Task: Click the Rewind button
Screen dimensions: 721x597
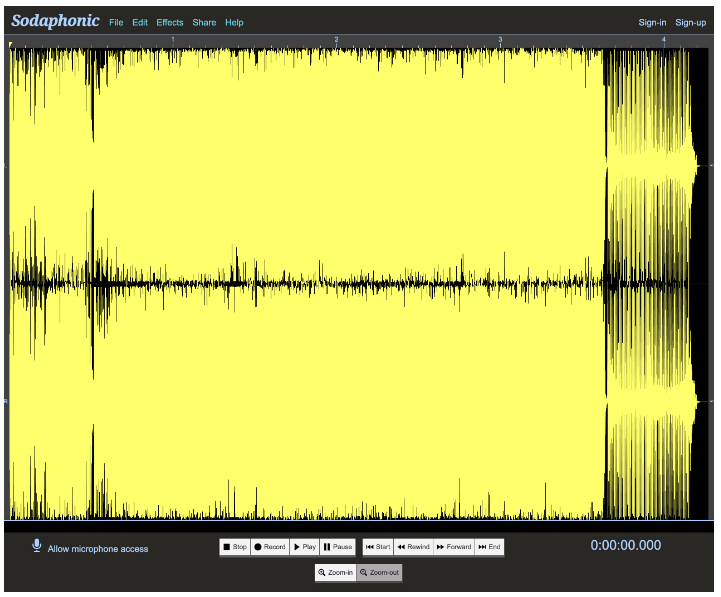Action: click(413, 547)
